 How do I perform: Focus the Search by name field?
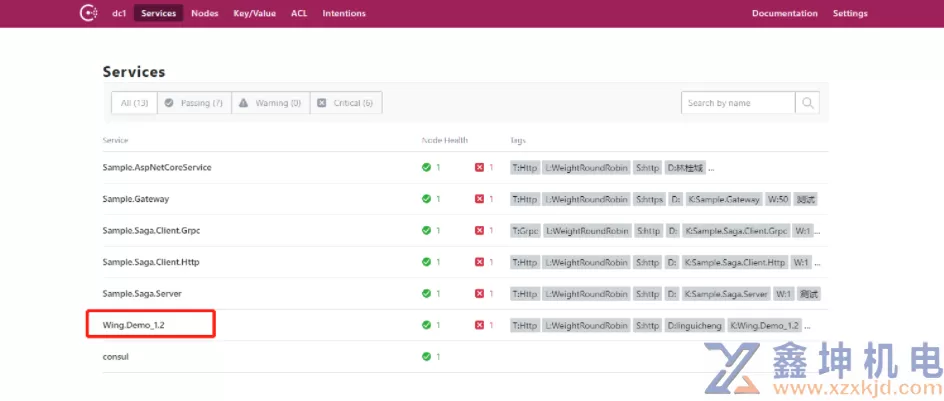(738, 103)
